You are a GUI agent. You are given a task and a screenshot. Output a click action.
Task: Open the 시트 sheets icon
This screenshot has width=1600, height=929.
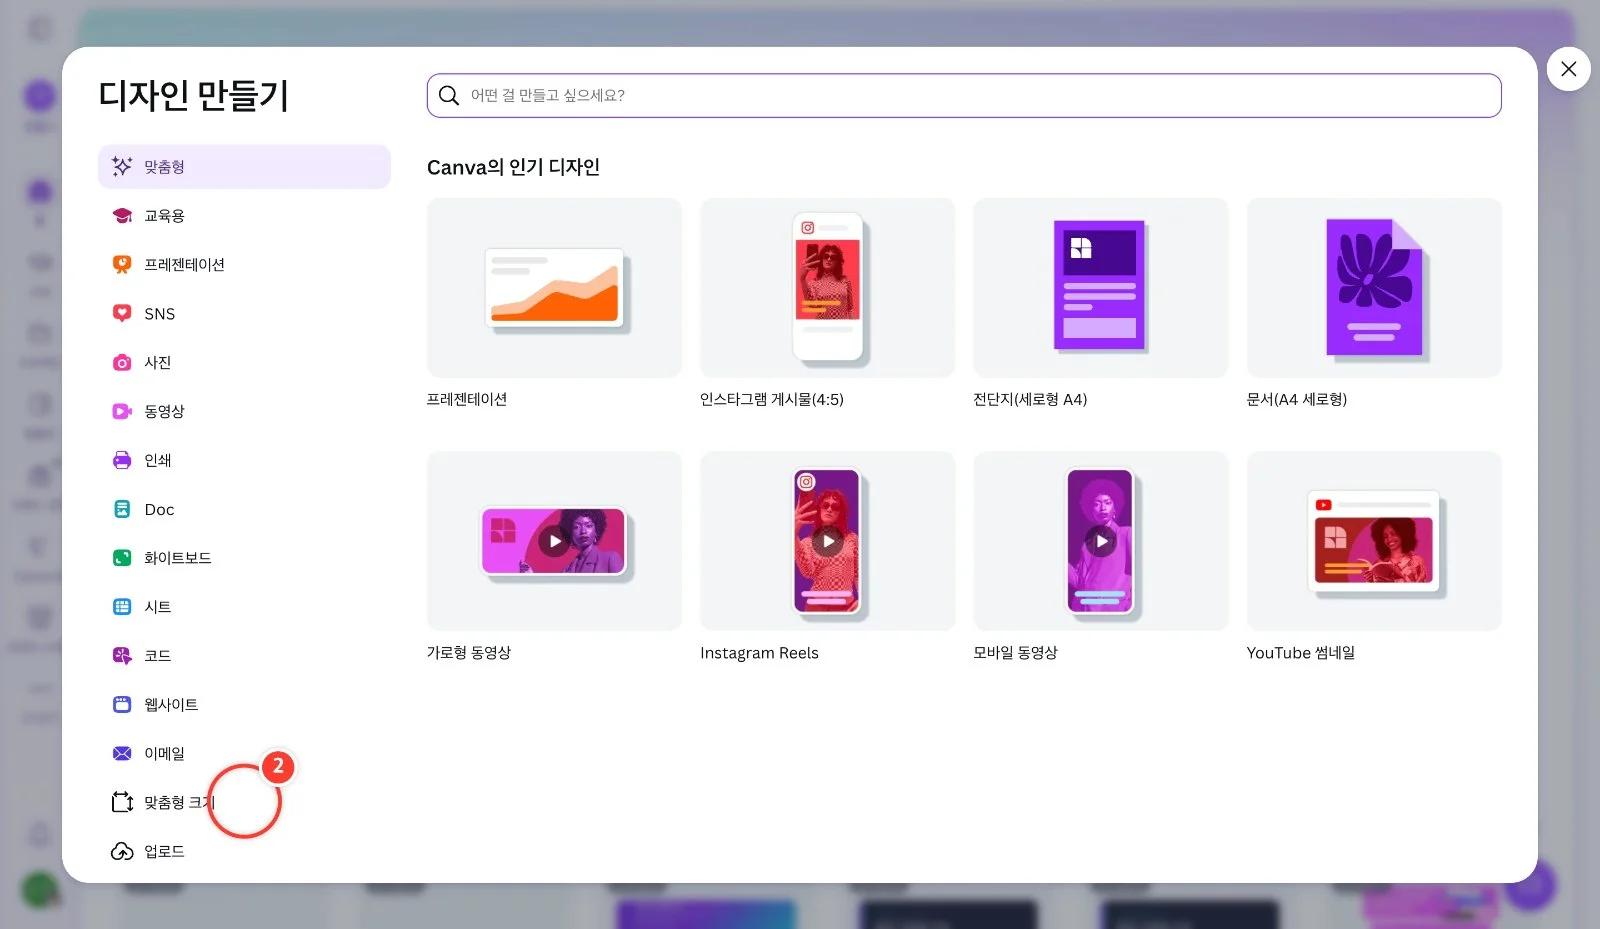pyautogui.click(x=122, y=607)
